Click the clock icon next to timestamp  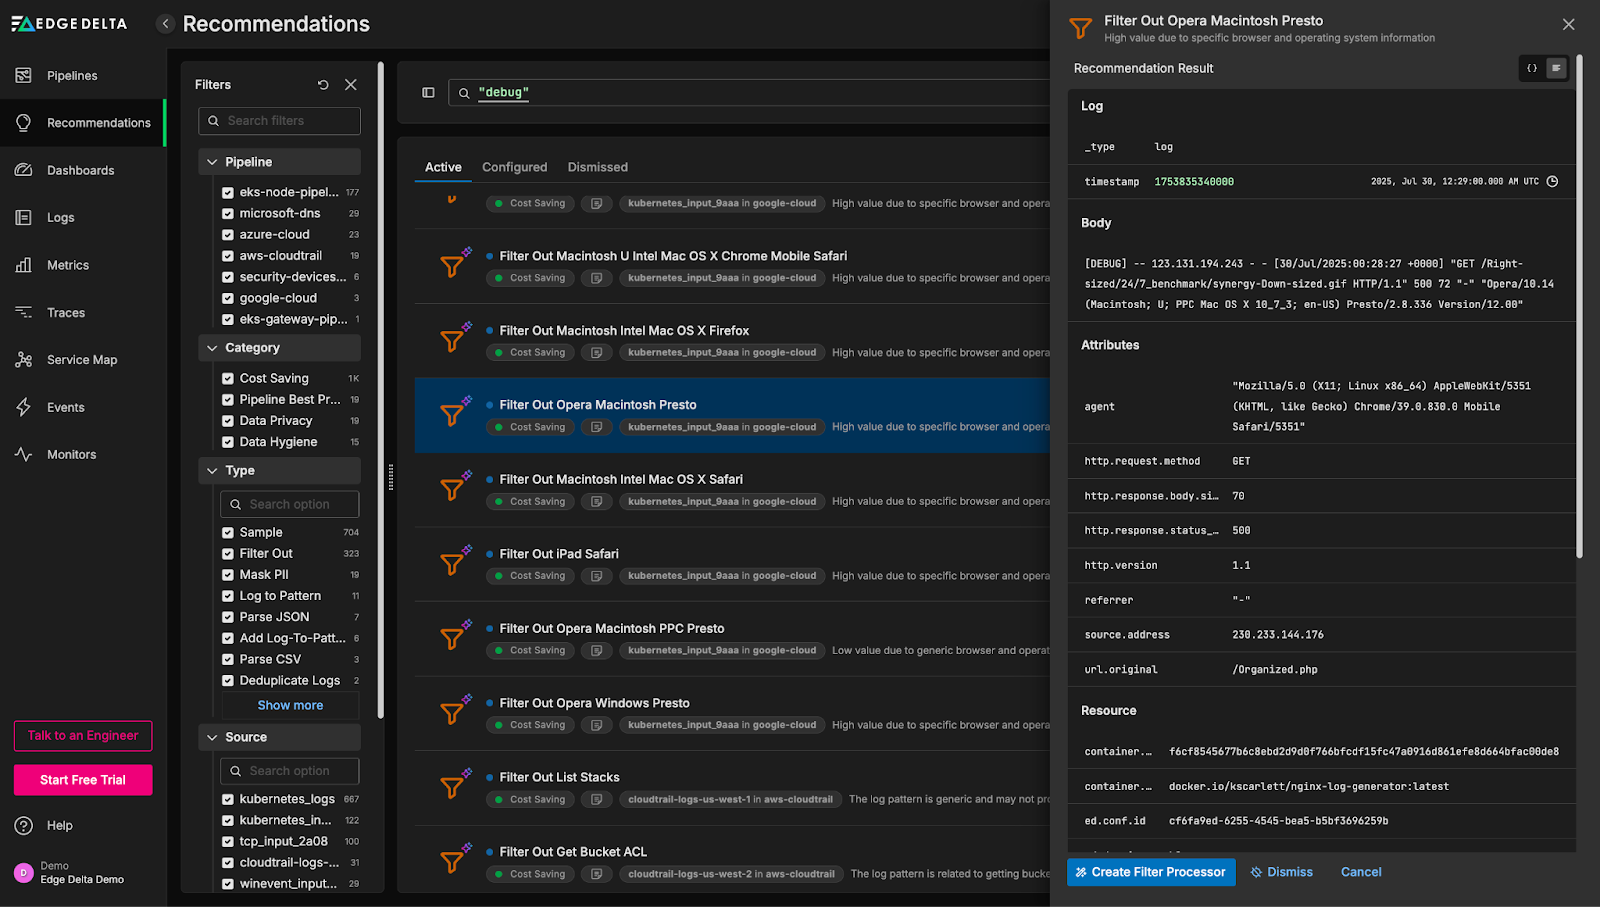(1552, 182)
